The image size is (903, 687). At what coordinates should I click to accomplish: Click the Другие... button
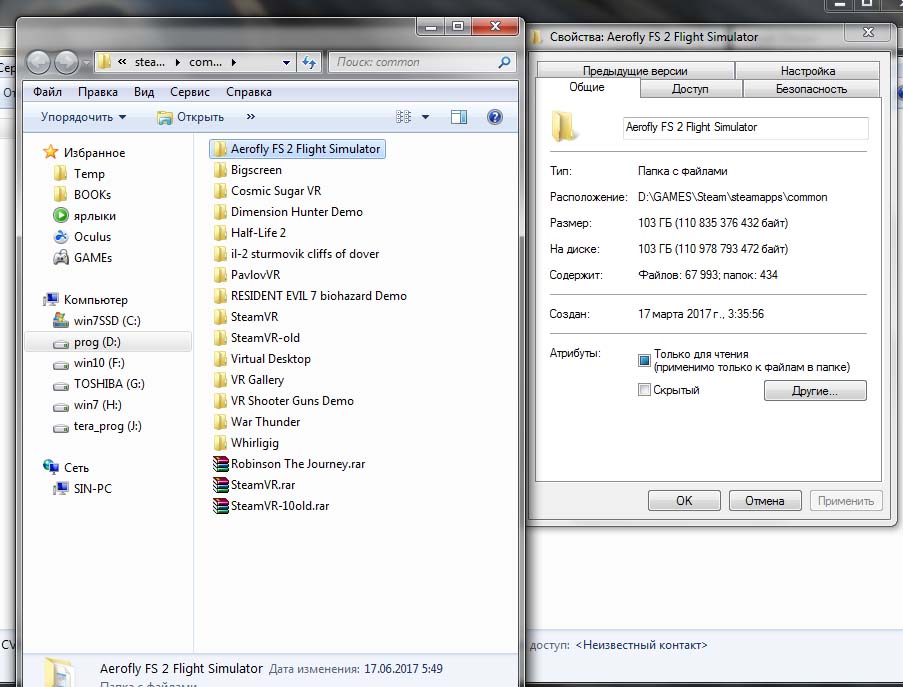(815, 390)
